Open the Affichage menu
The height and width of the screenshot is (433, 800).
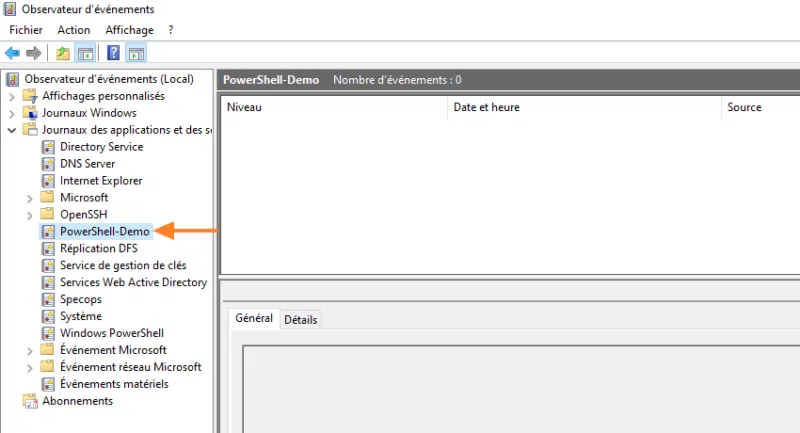(x=129, y=30)
